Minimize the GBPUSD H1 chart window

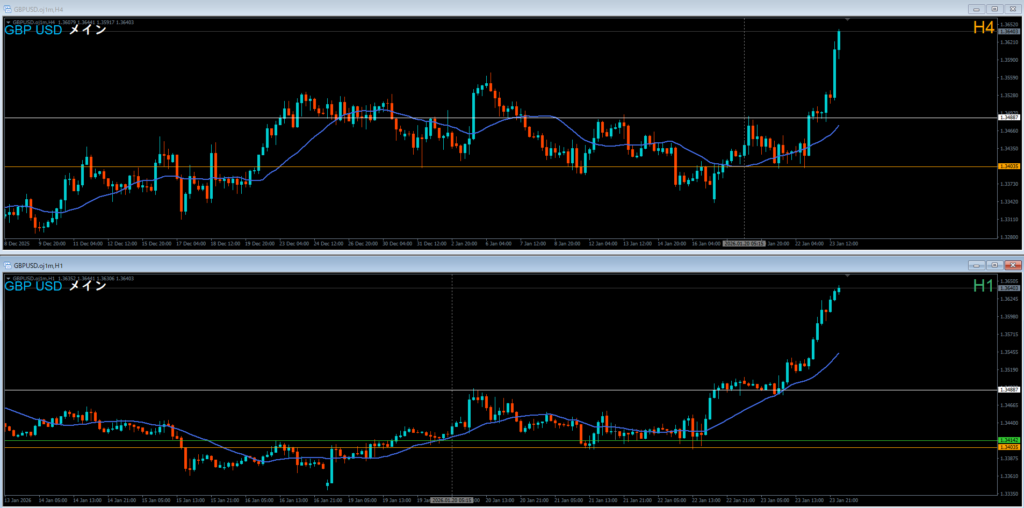click(x=975, y=265)
